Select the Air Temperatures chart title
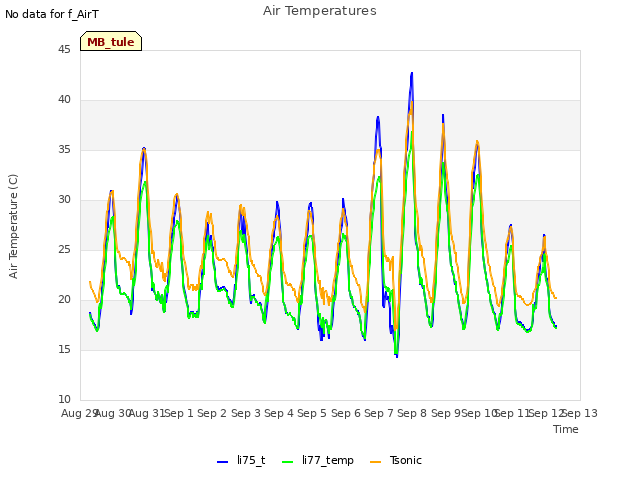 pyautogui.click(x=320, y=11)
